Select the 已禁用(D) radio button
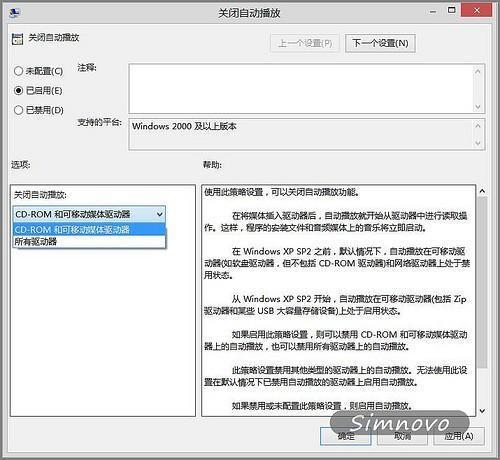This screenshot has height=460, width=500. click(x=19, y=110)
